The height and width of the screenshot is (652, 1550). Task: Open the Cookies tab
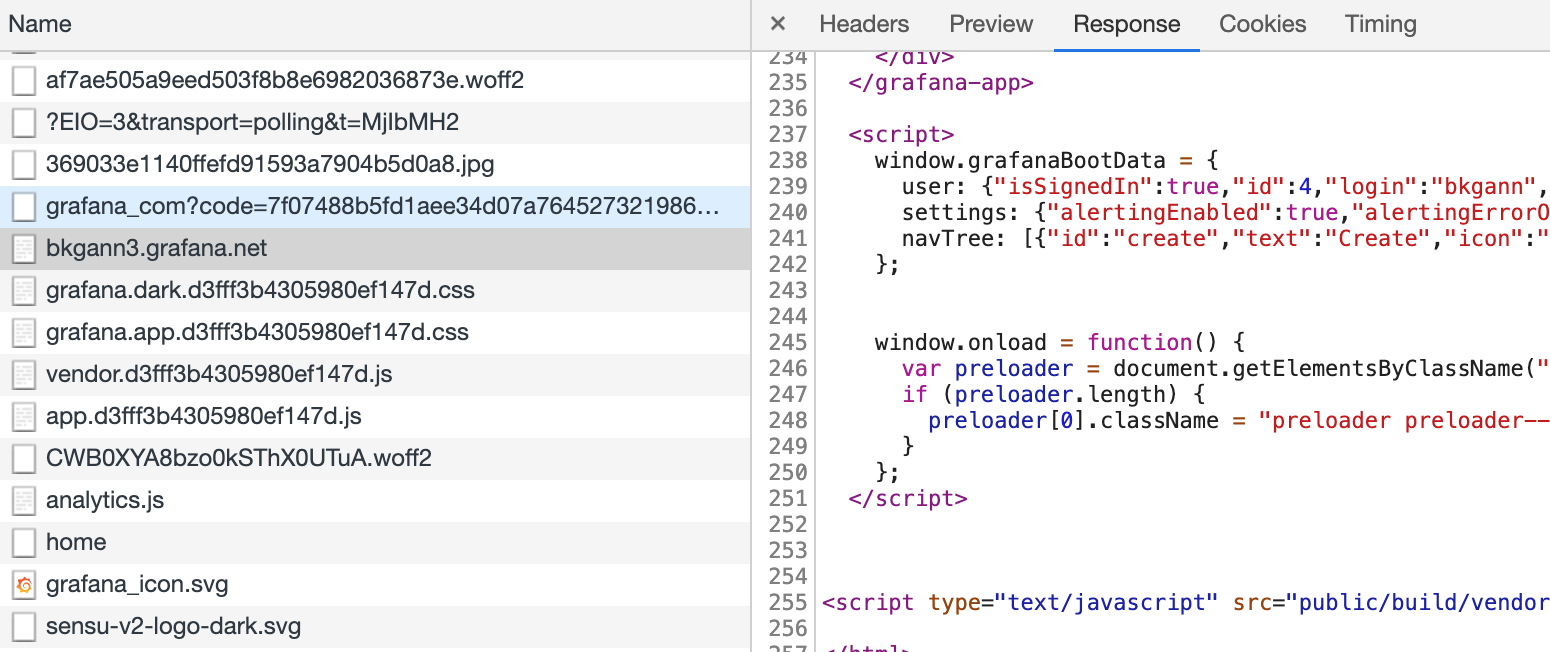coord(1262,24)
